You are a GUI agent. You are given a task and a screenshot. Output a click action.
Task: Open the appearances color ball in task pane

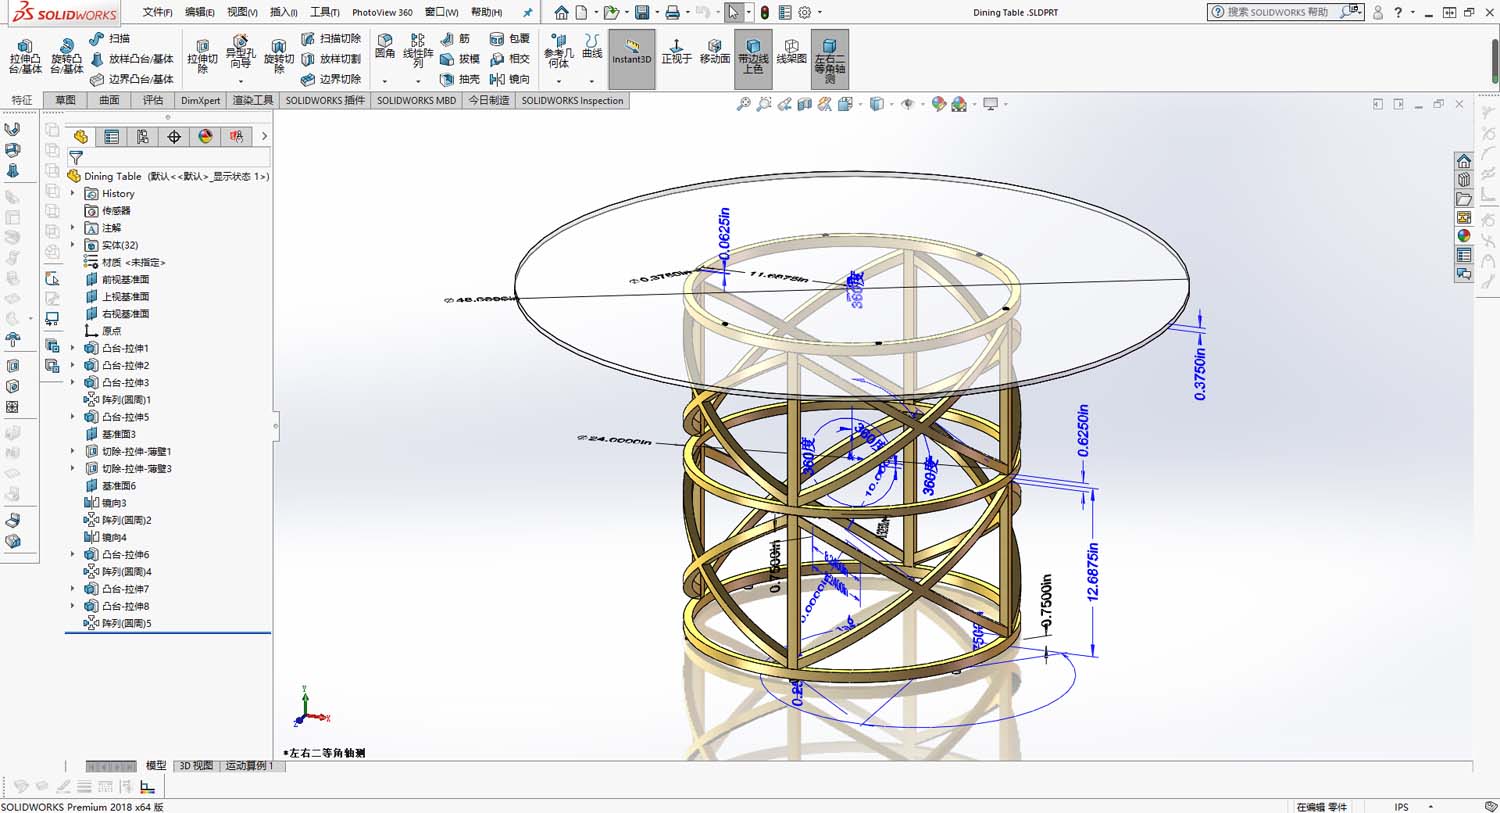pos(1464,236)
